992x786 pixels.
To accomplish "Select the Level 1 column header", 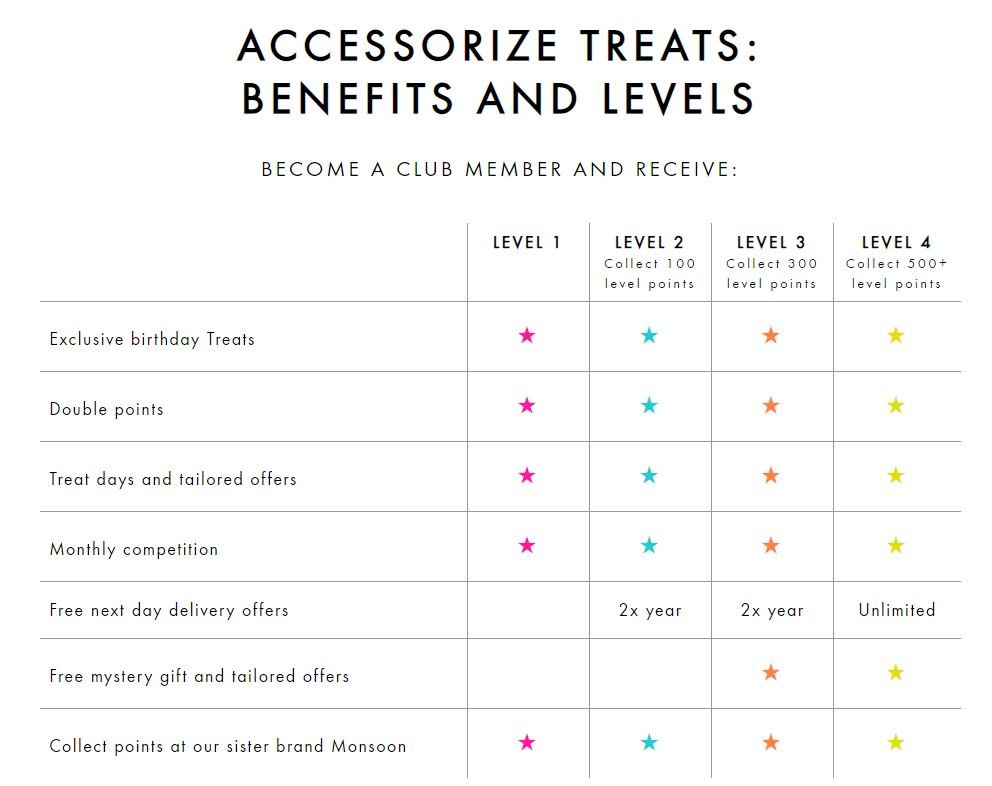I will [x=527, y=243].
